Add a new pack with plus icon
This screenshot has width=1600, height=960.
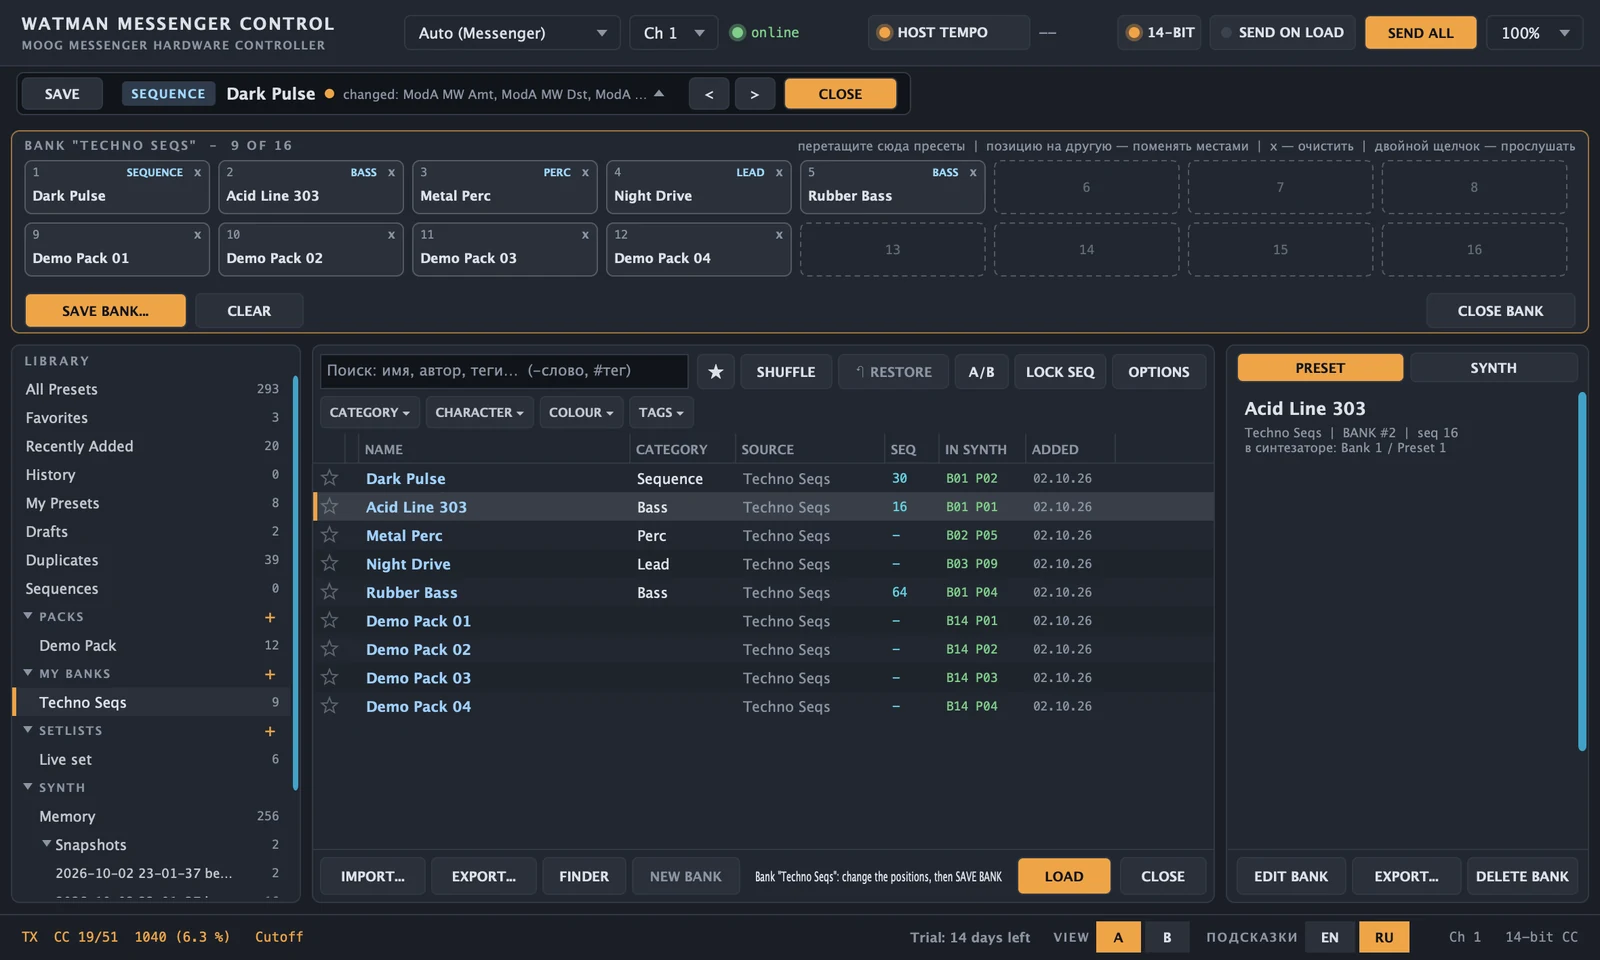click(270, 617)
